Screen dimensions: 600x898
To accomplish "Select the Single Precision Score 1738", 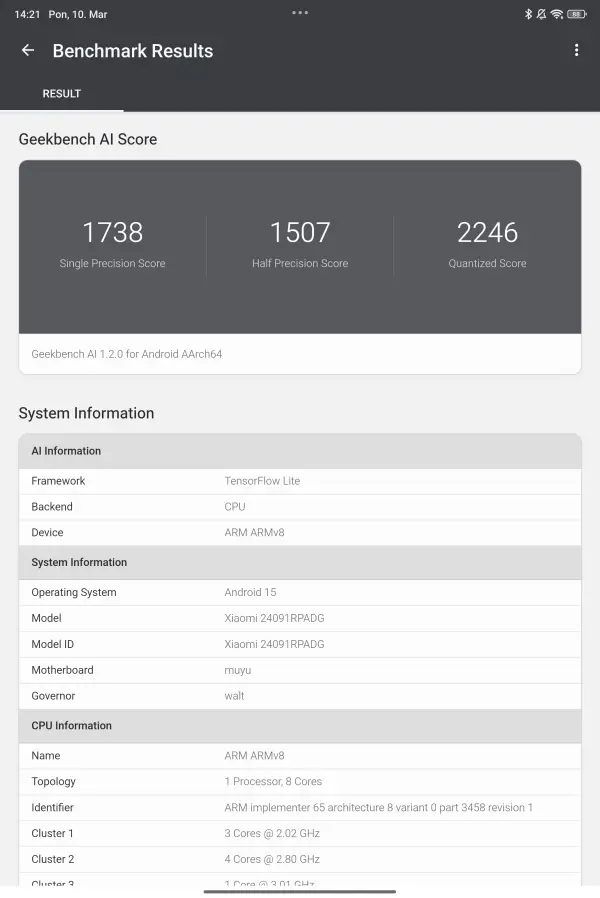I will 112,232.
